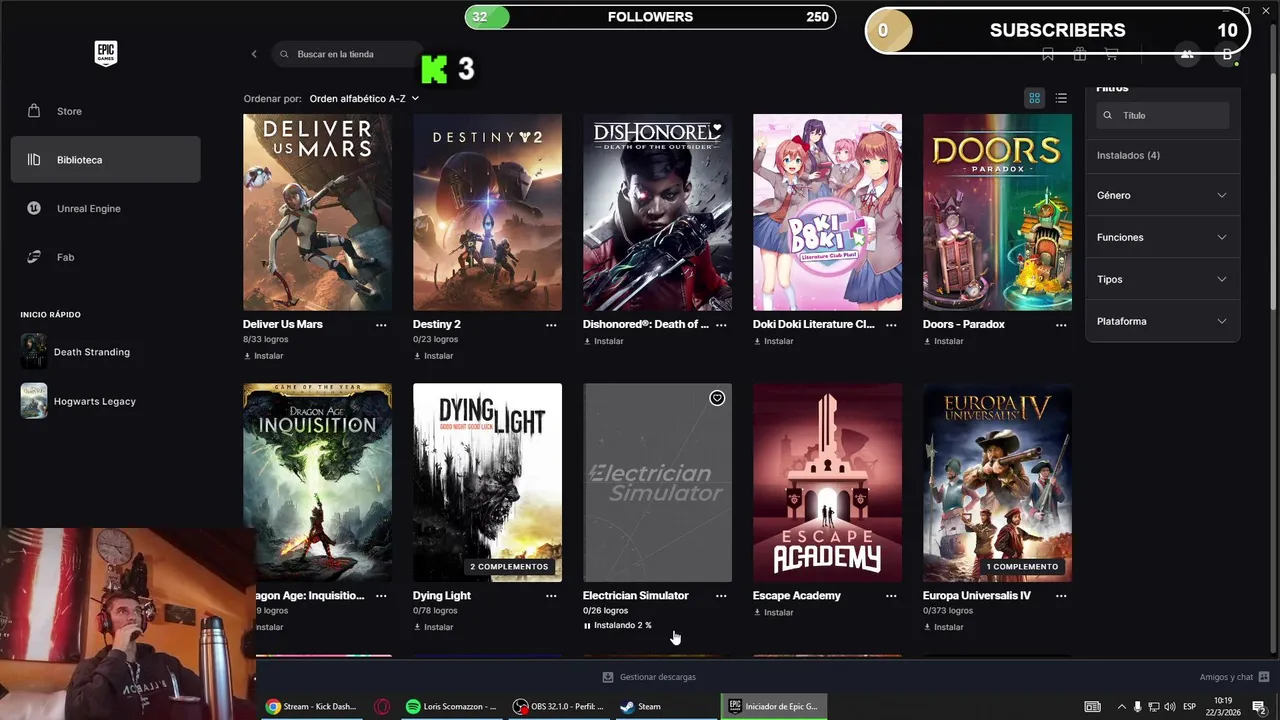Install Doki Doki Literature Club
The height and width of the screenshot is (720, 1280).
(x=774, y=341)
